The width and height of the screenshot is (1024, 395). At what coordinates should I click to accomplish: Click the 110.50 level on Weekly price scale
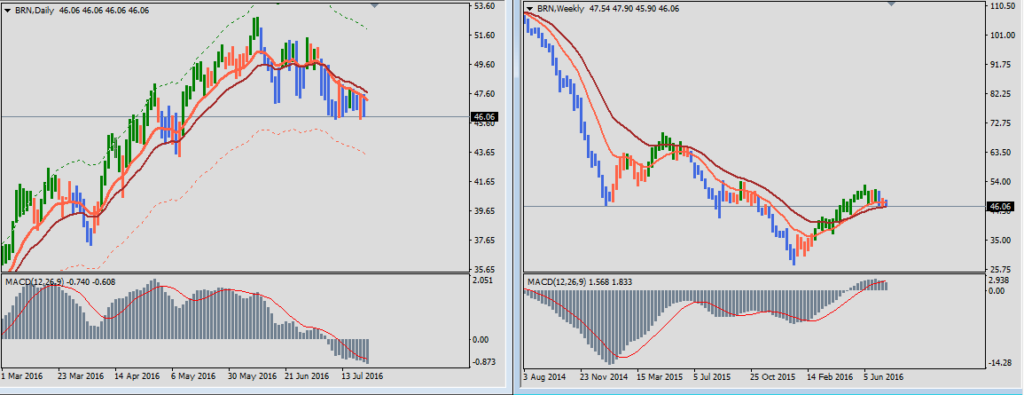1001,6
